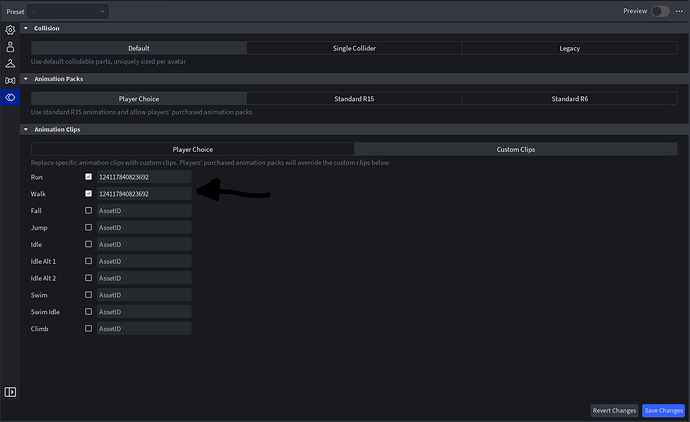Click the Walk asset ID field
Screen dimensions: 690x422
click(x=144, y=194)
